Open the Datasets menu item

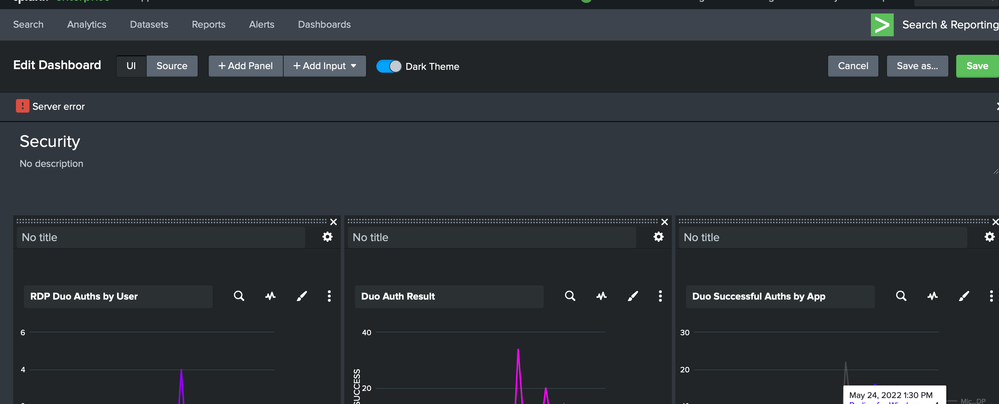point(149,24)
